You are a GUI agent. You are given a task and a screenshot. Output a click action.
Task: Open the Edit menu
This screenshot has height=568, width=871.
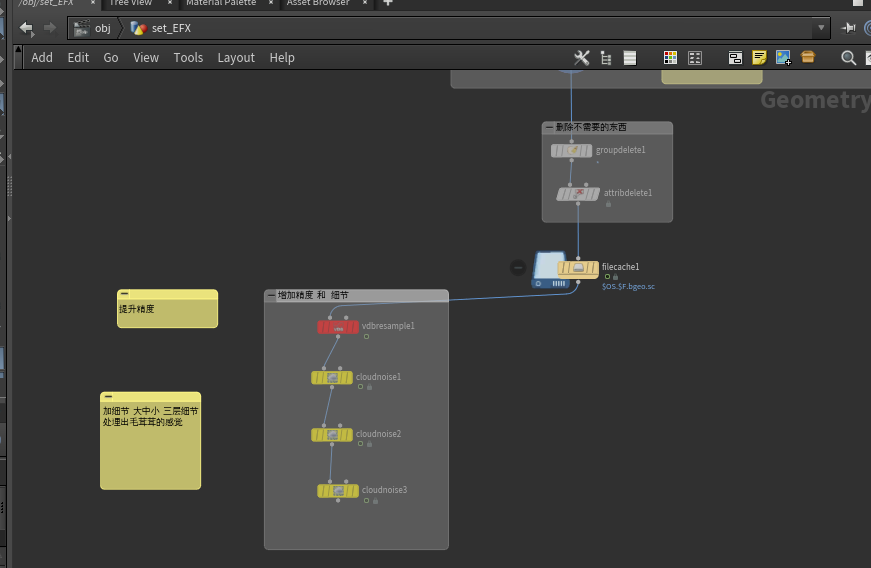[78, 58]
